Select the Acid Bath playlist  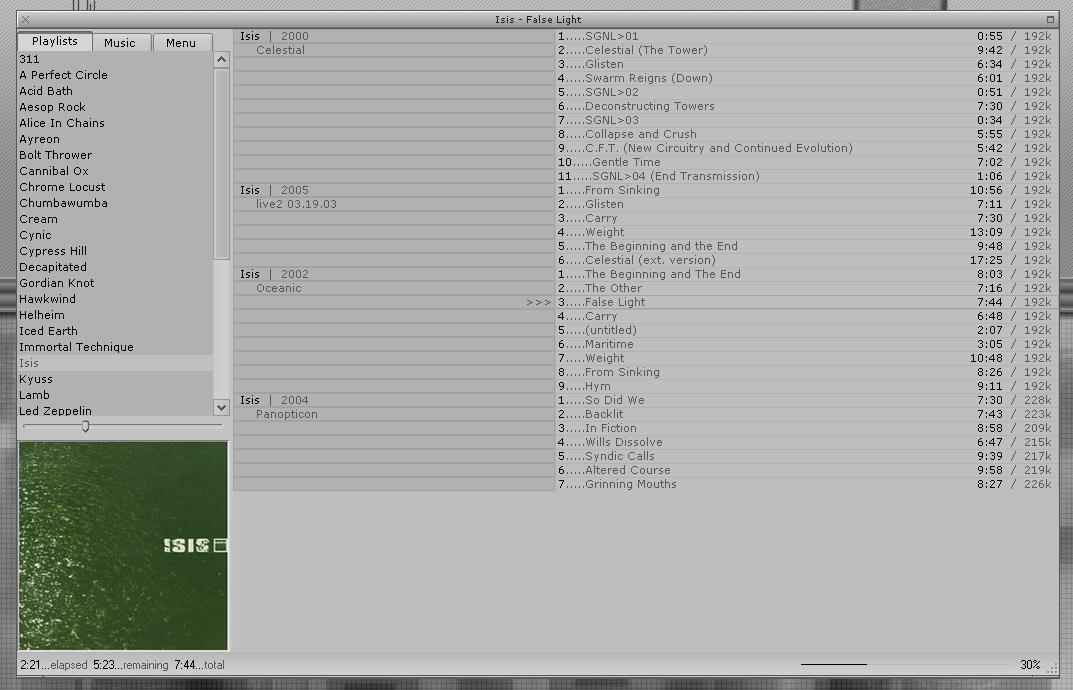point(116,91)
